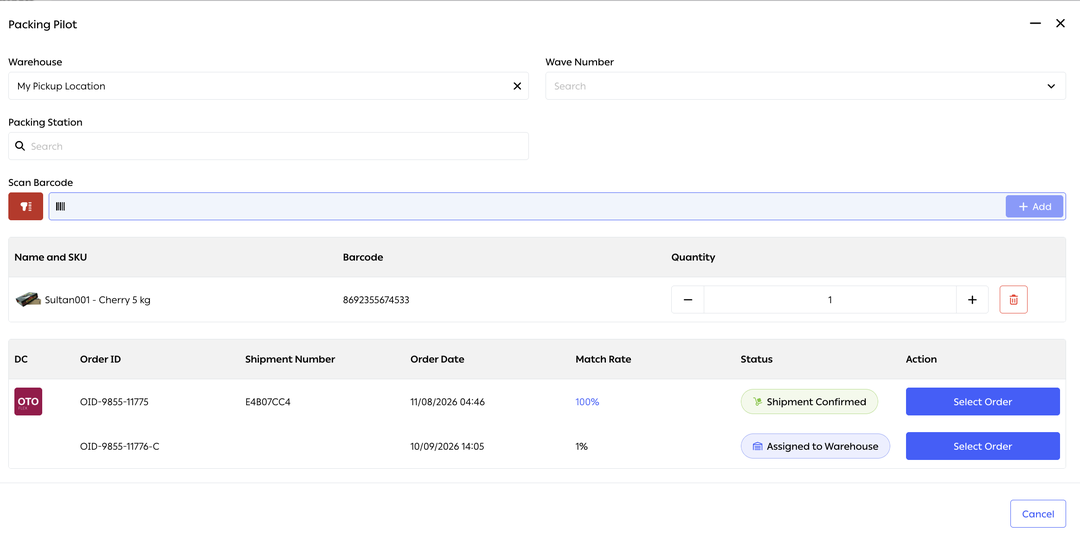Screen dimensions: 1080x542
Task: Select Order for OID-9855-11776-C
Action: [x=982, y=446]
